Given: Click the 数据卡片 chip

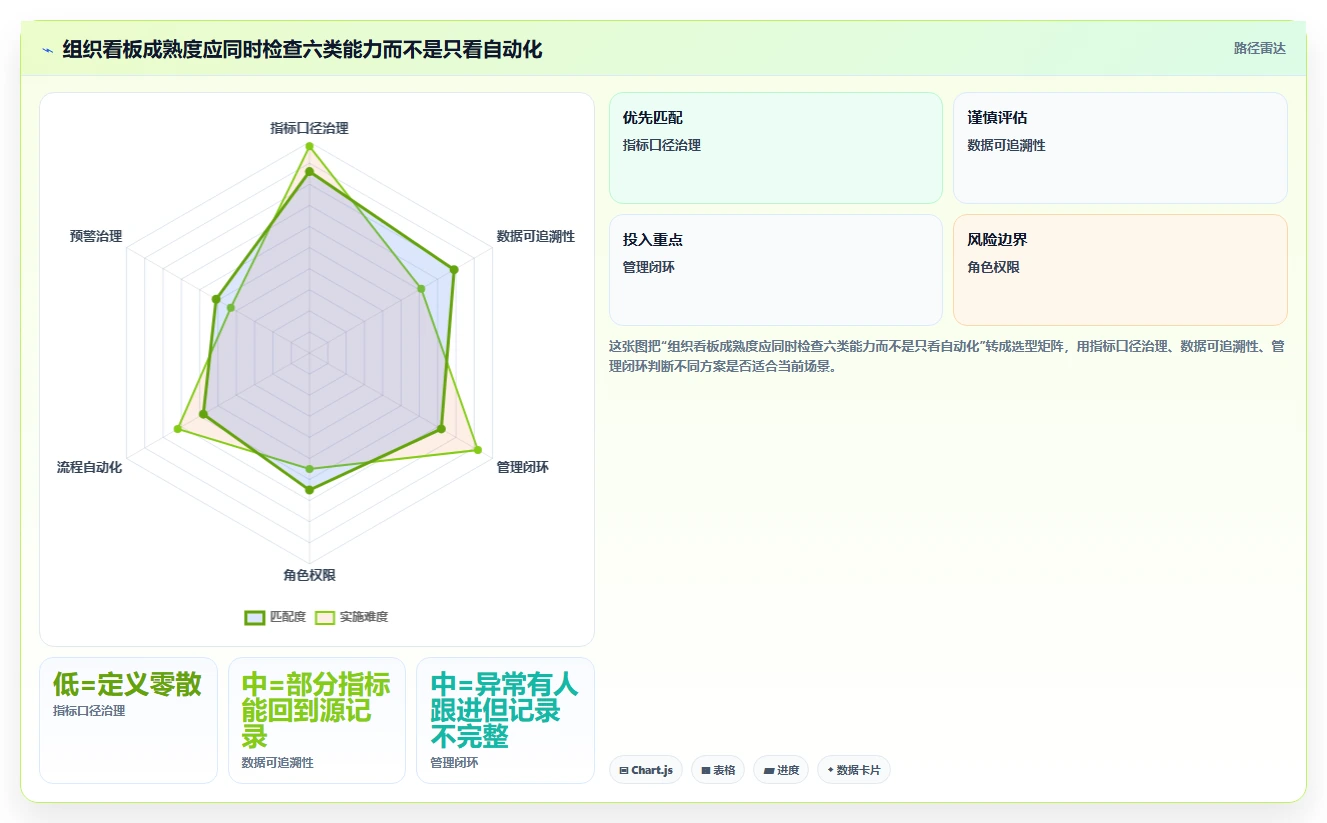Looking at the screenshot, I should 854,770.
